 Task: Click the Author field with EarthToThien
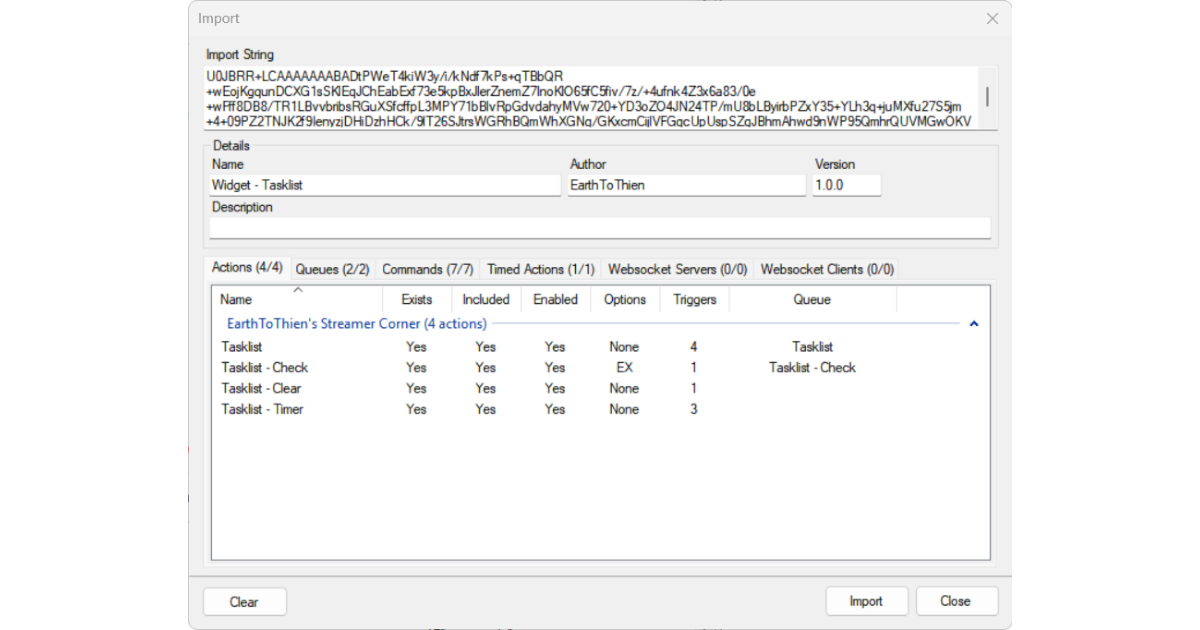(686, 185)
